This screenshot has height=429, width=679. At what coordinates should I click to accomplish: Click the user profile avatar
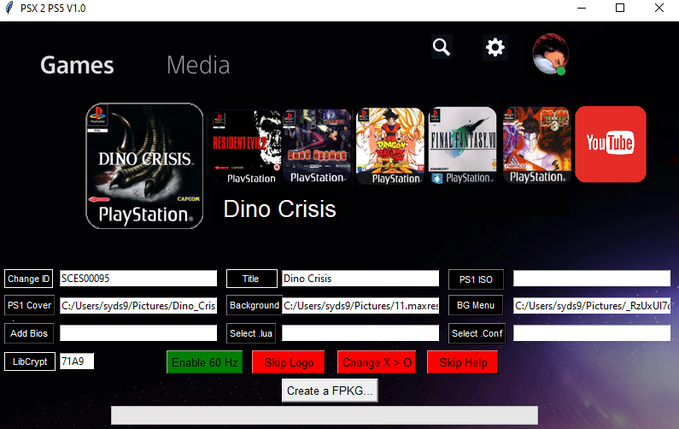[549, 52]
